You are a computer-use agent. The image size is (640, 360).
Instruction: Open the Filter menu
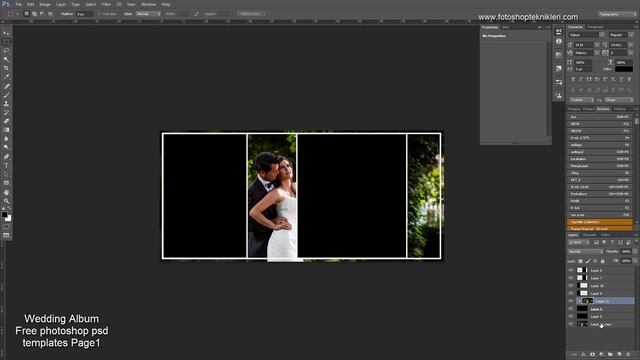(106, 4)
